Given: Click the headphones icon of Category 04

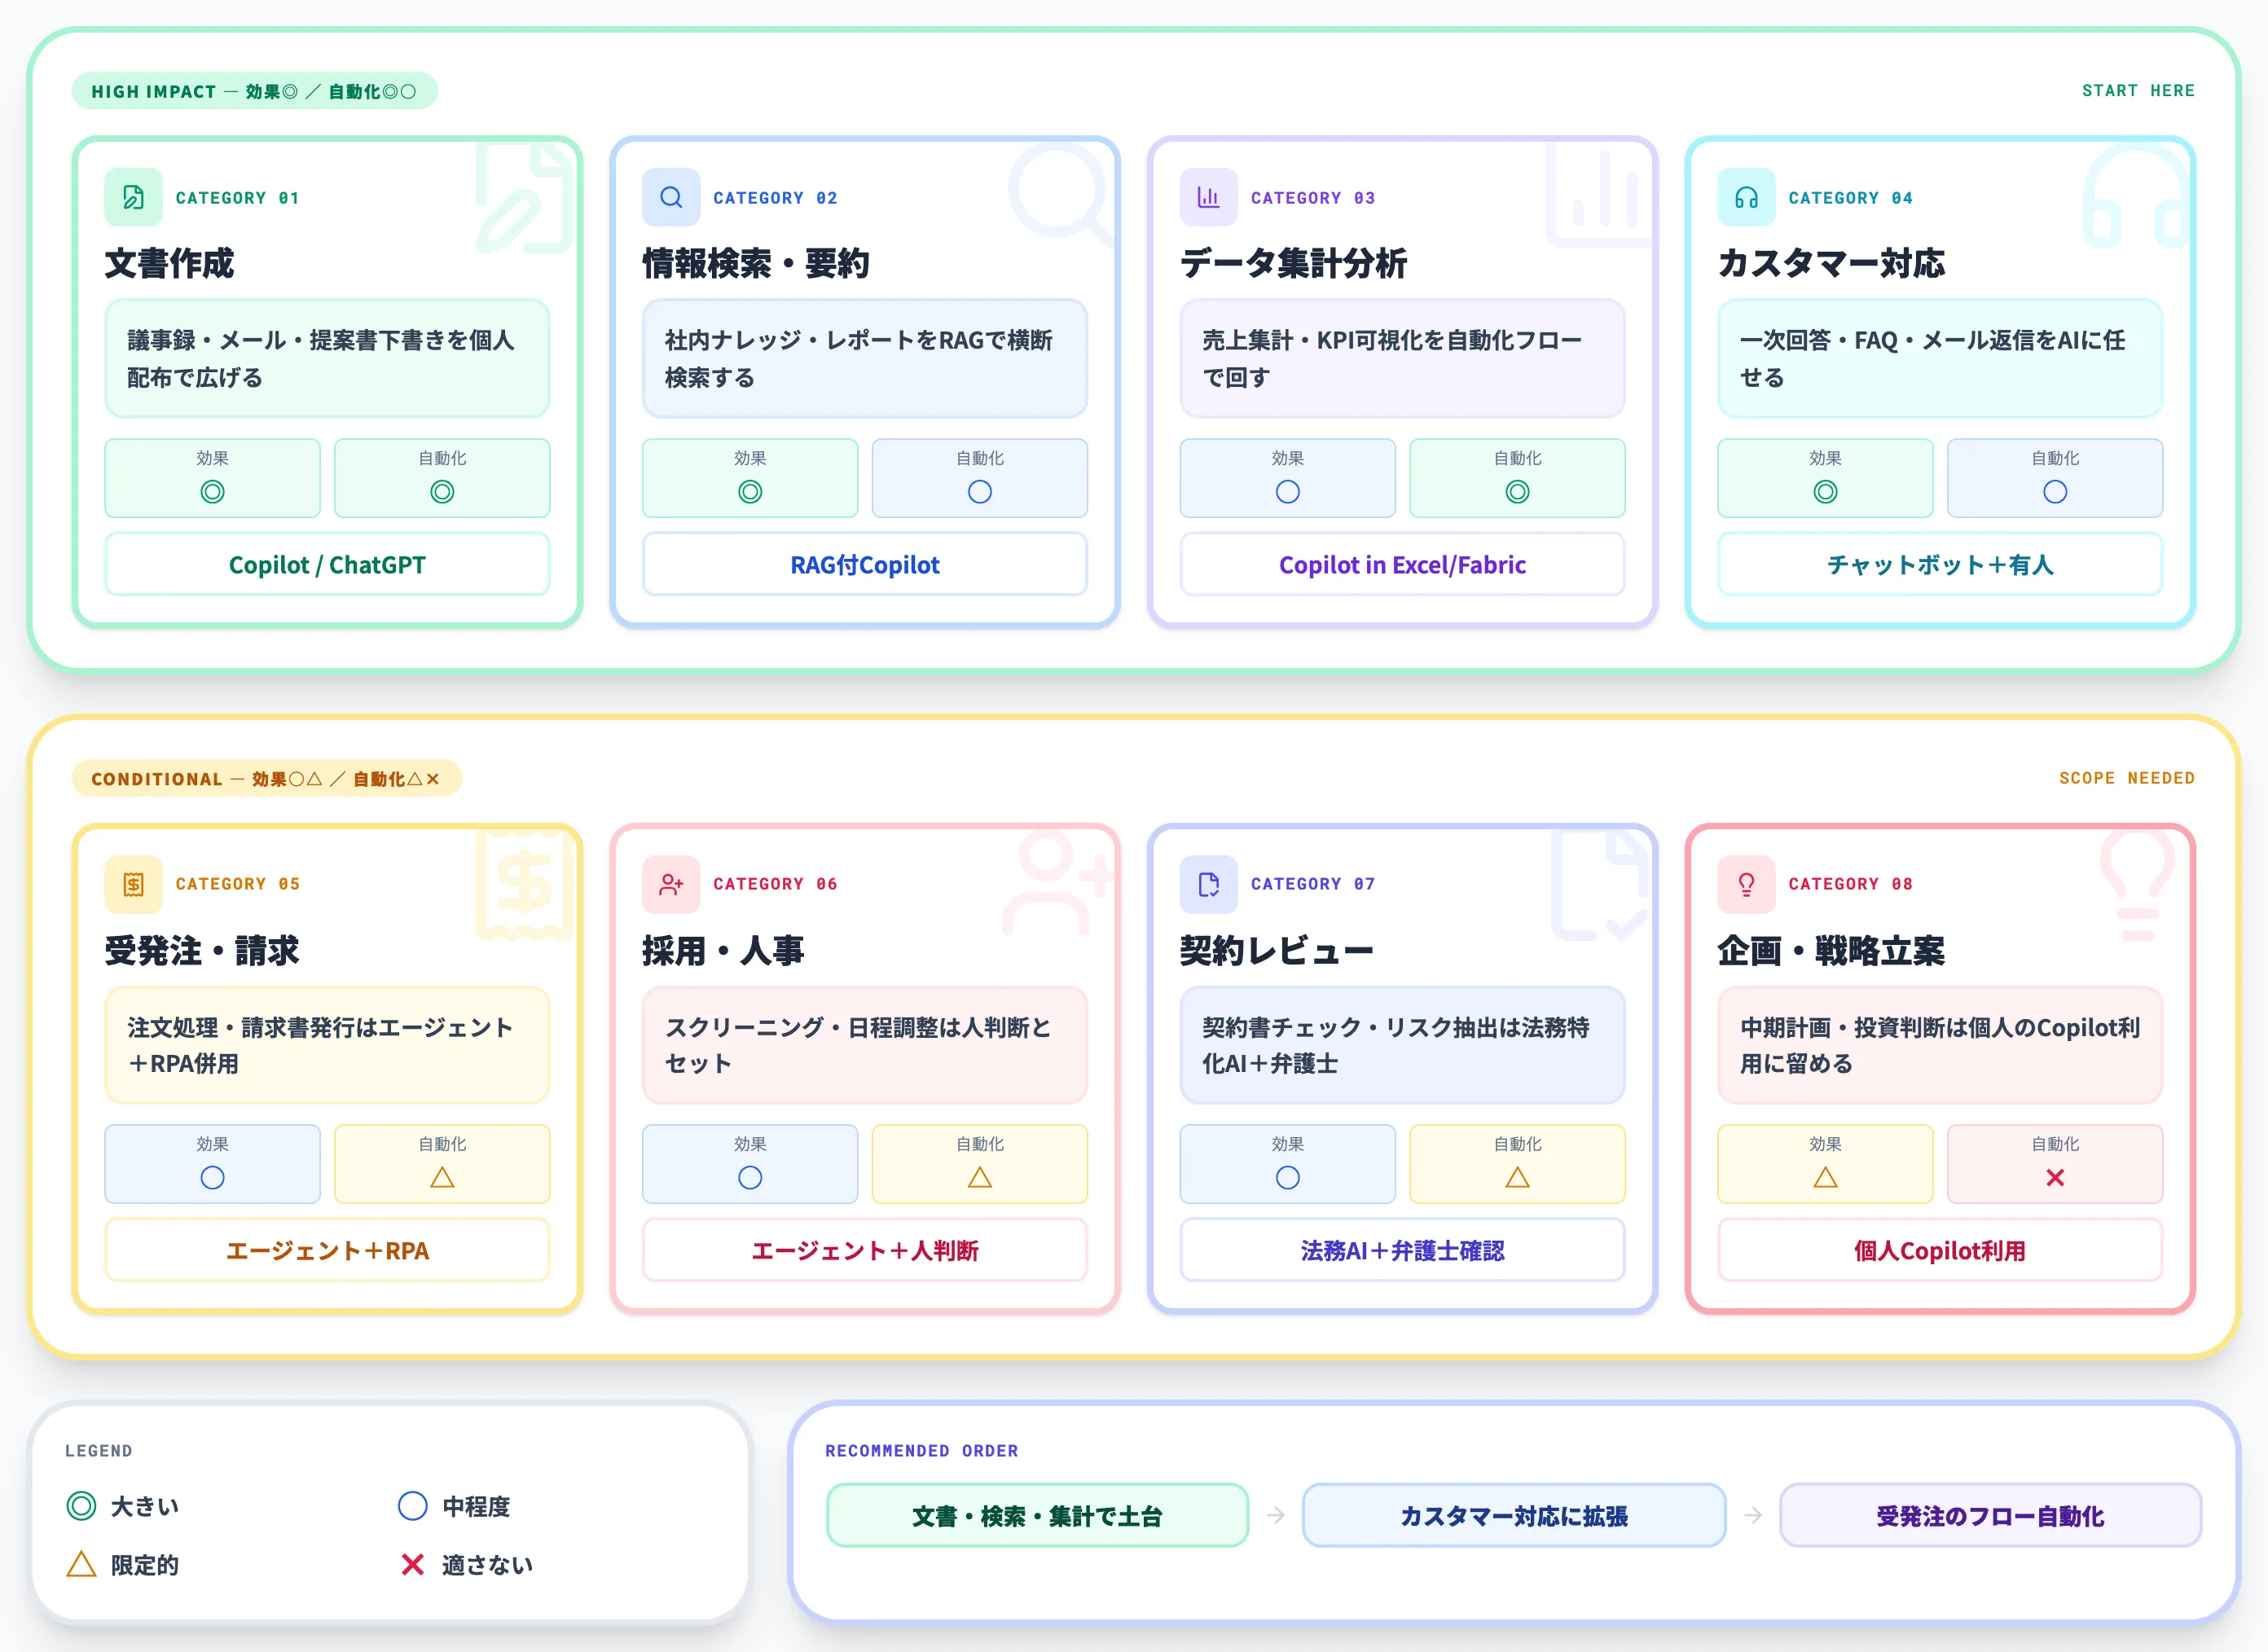Looking at the screenshot, I should point(1746,197).
